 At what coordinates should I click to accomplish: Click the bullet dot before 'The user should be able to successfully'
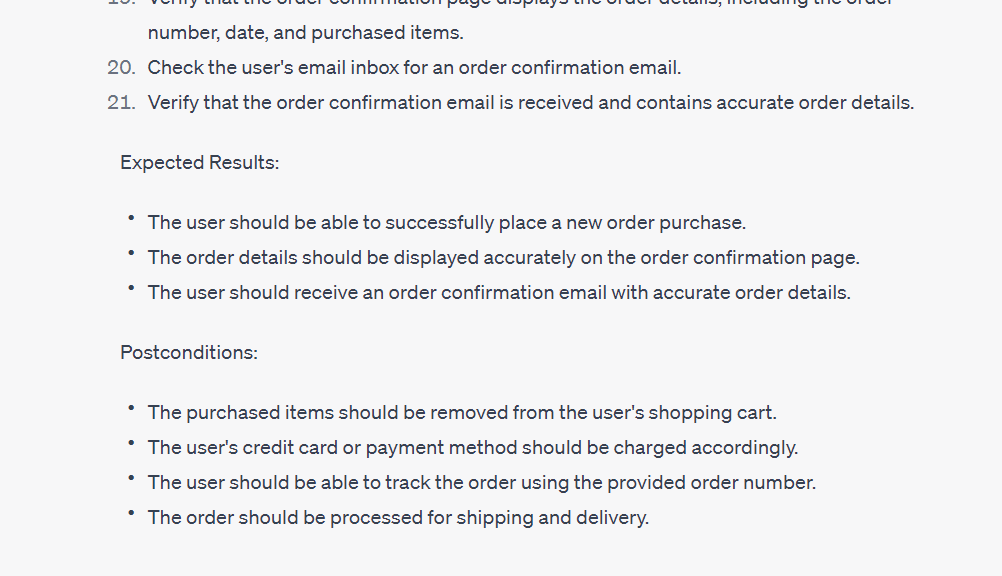[131, 218]
